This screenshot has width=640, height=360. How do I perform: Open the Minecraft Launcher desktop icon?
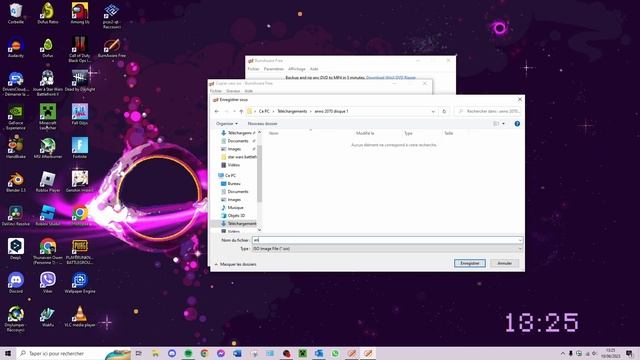coord(48,117)
